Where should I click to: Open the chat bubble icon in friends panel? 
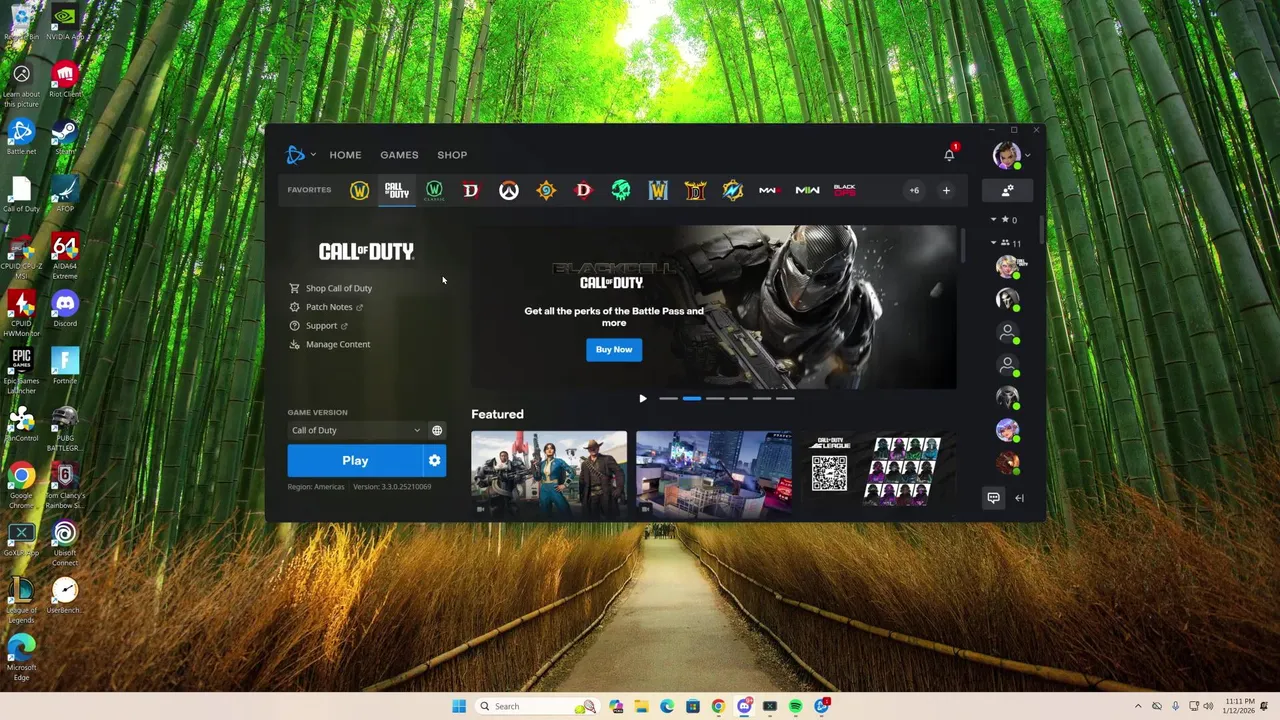(x=993, y=497)
